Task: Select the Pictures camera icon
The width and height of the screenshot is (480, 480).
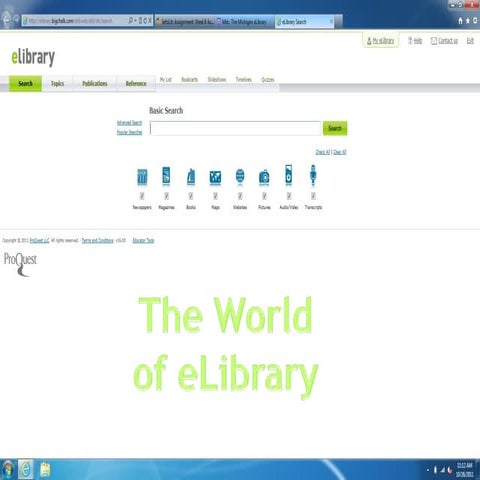Action: 264,177
